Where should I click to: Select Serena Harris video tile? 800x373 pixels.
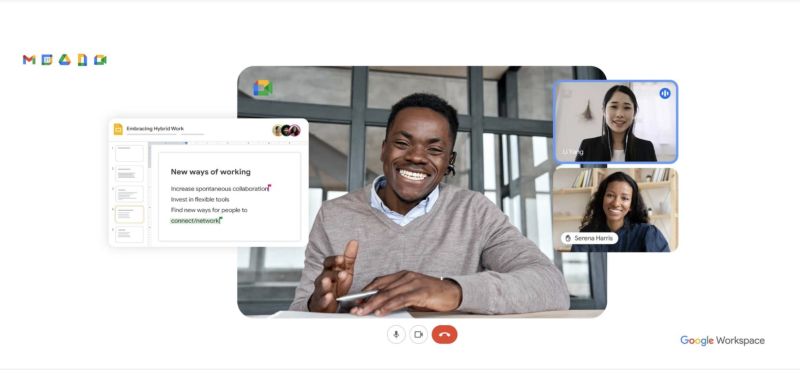(615, 210)
